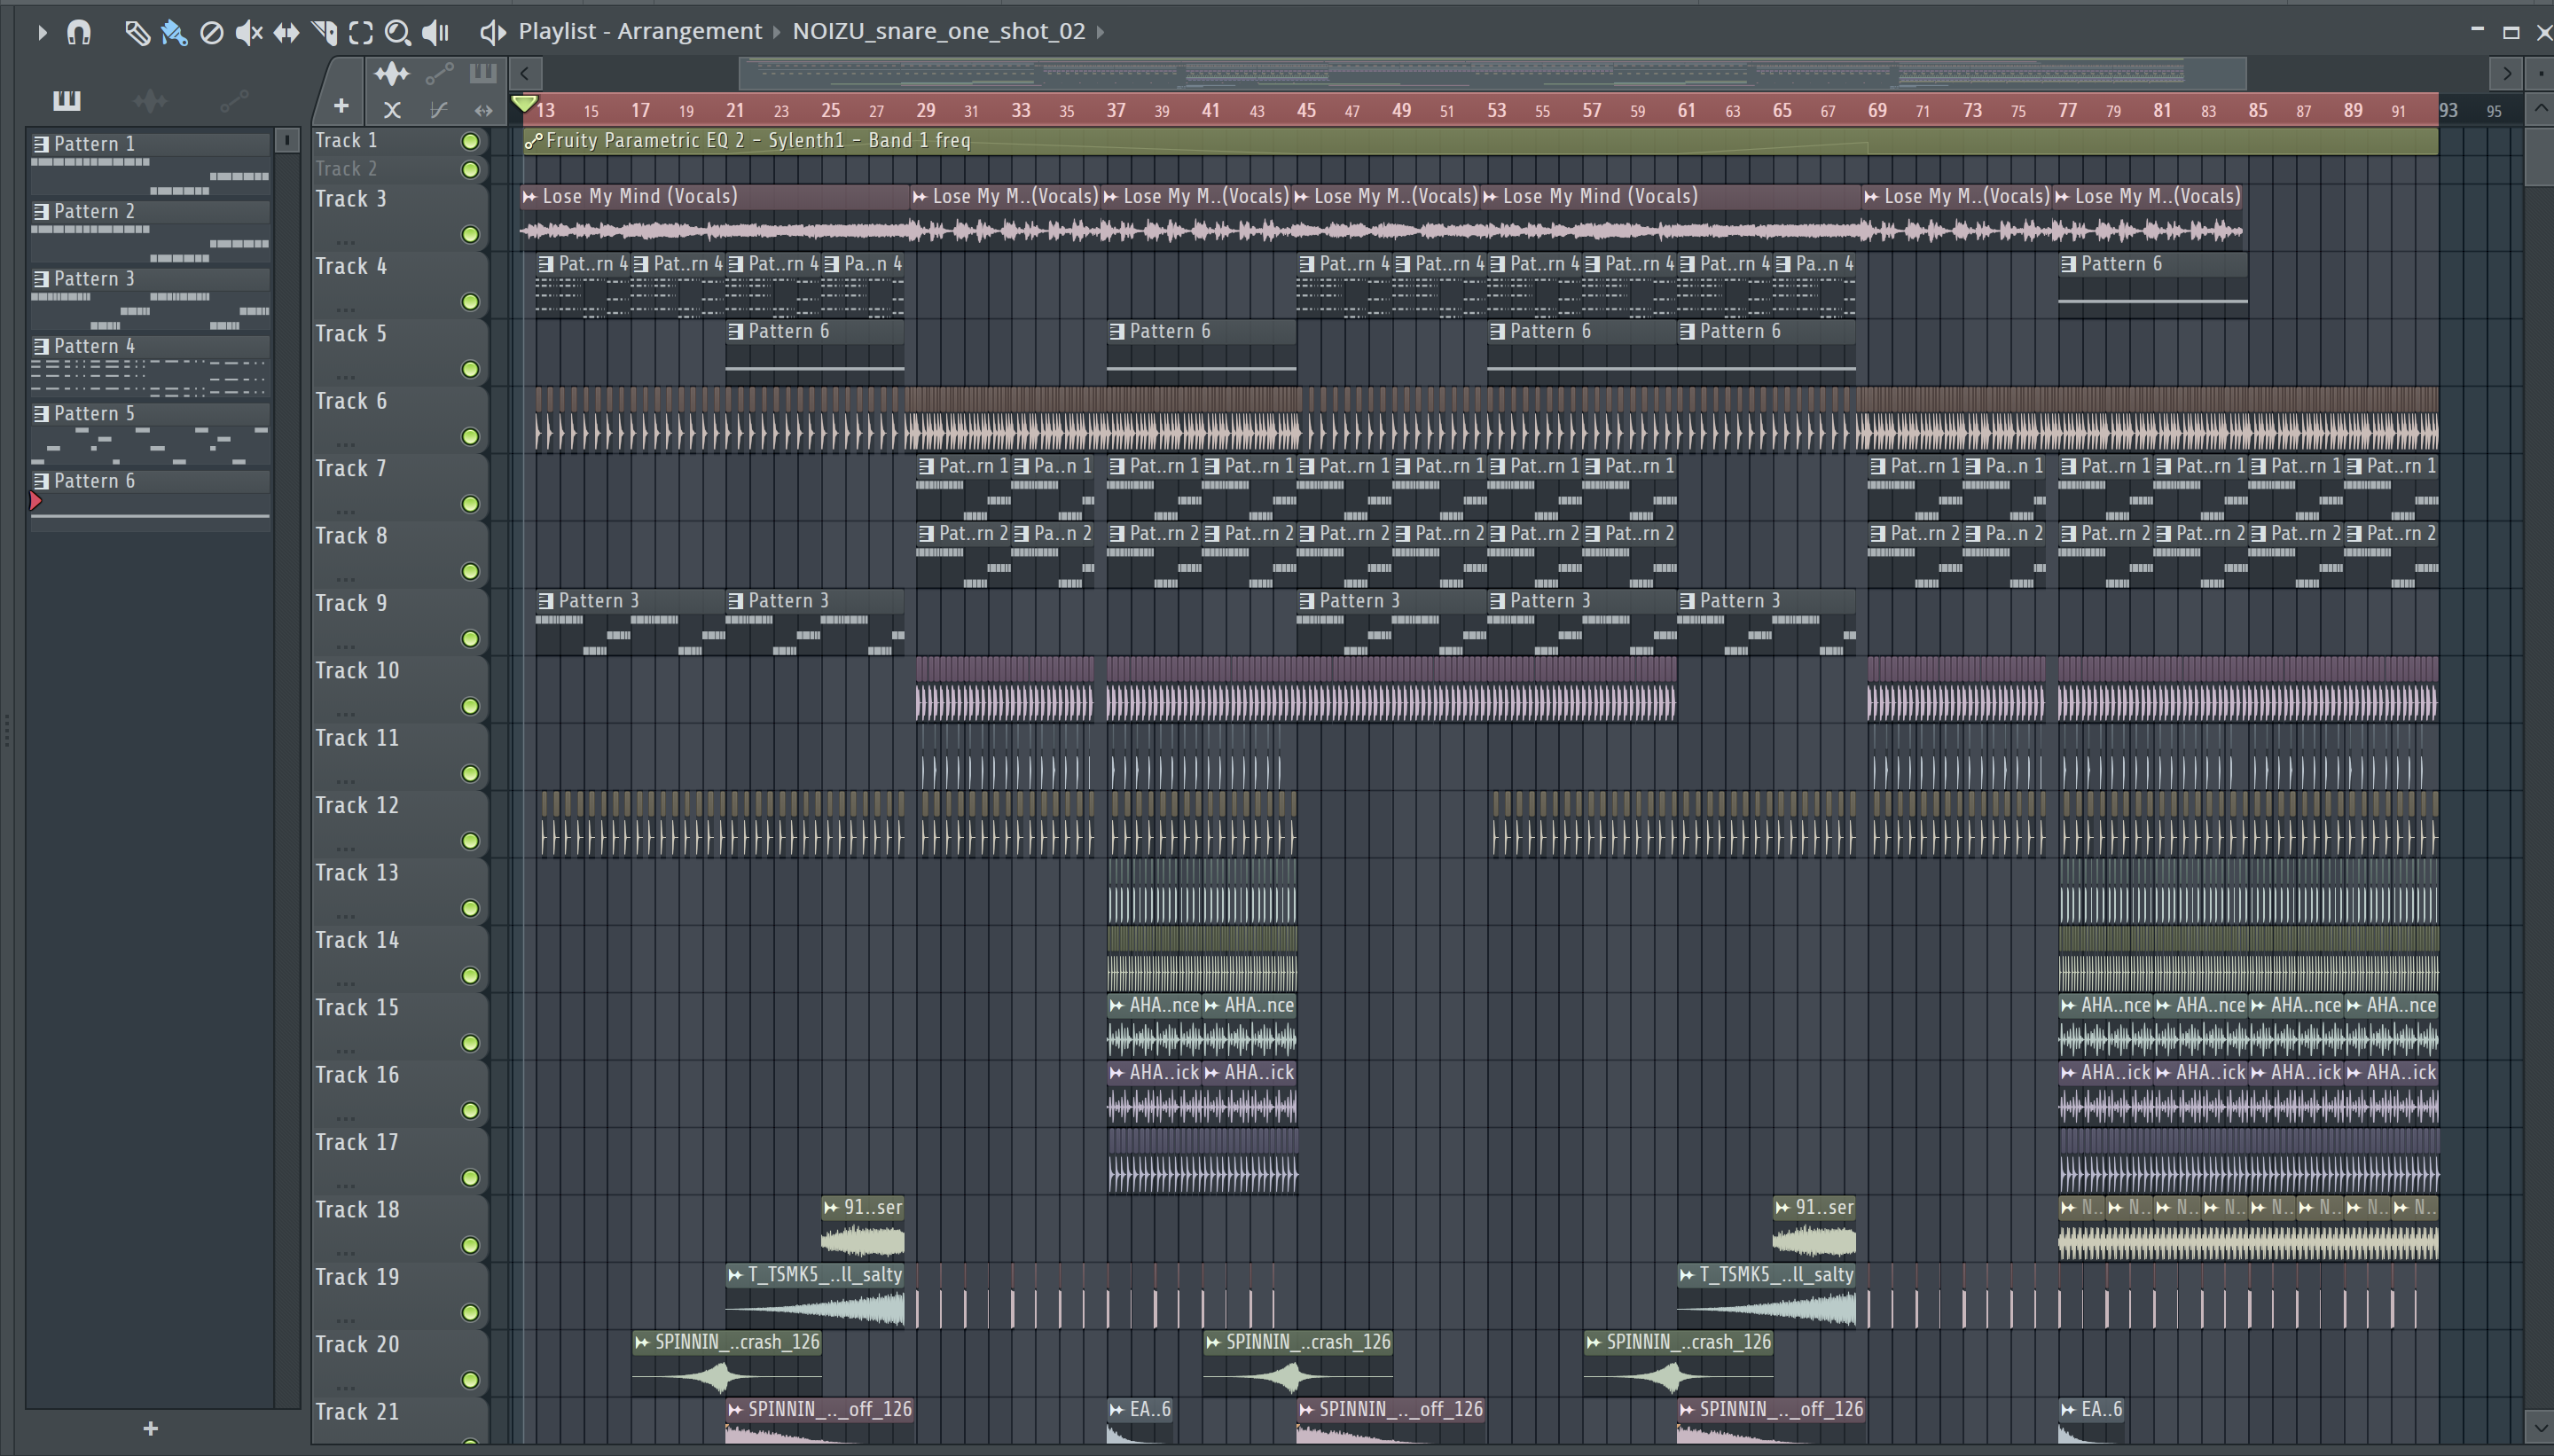The width and height of the screenshot is (2554, 1456).
Task: Open first 91..ser clip menu on Track 18
Action: point(831,1208)
